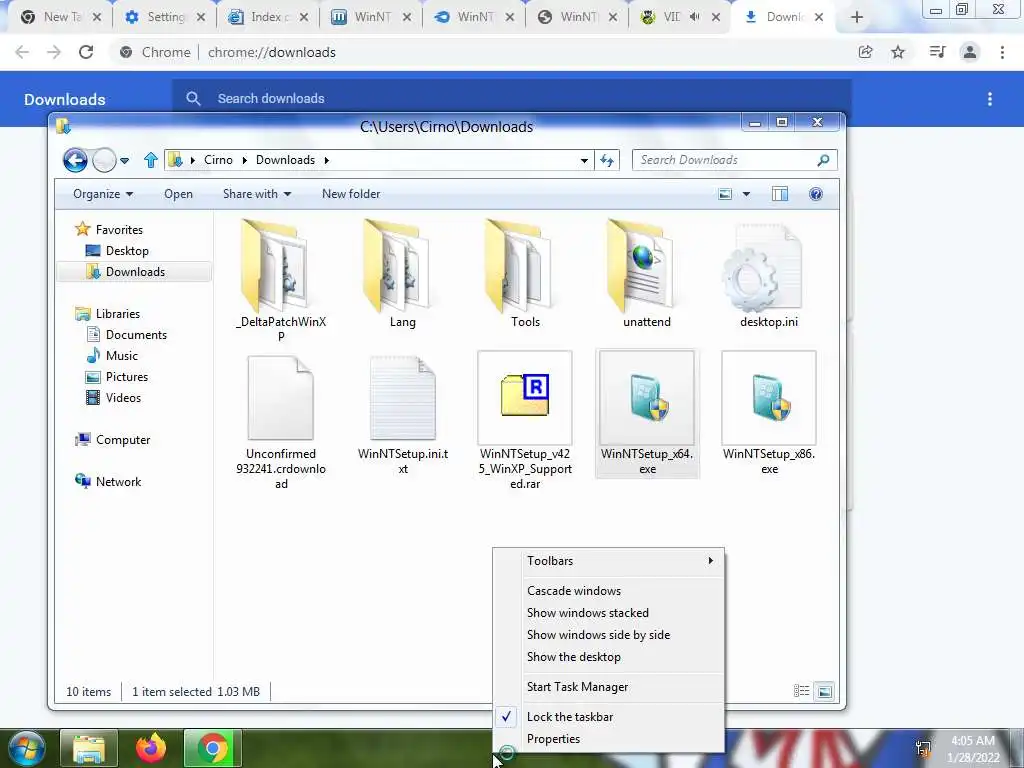The height and width of the screenshot is (768, 1024).
Task: Go back in the Explorer window
Action: (x=75, y=160)
